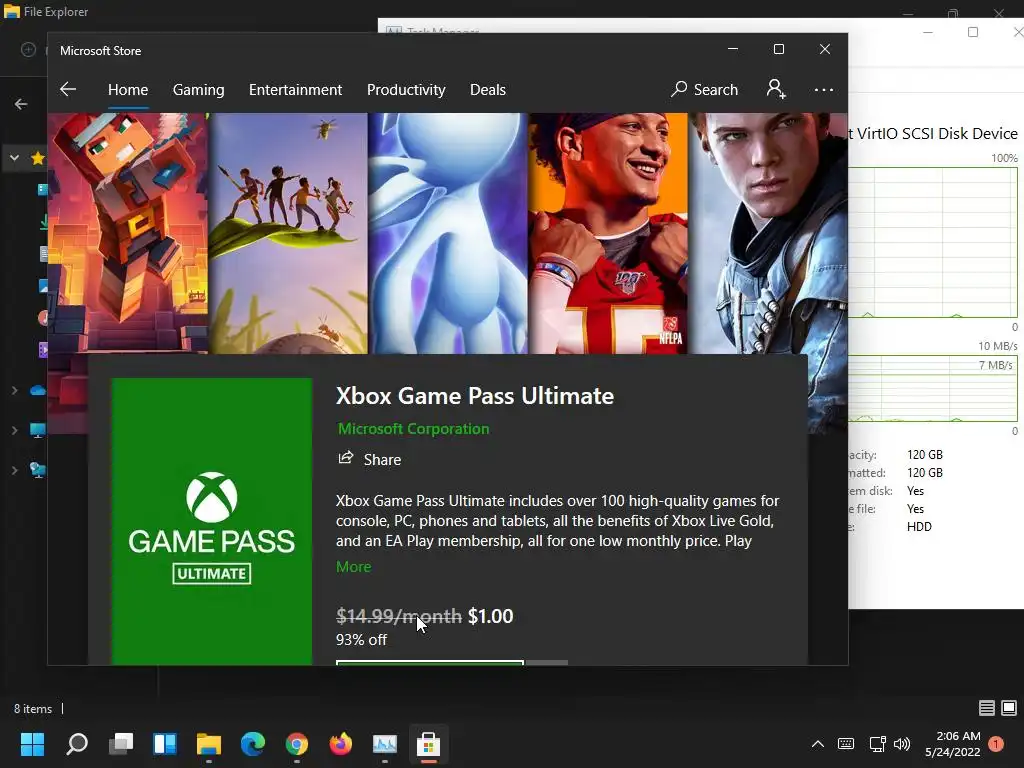Click the disk transfer rate graph

click(x=933, y=388)
